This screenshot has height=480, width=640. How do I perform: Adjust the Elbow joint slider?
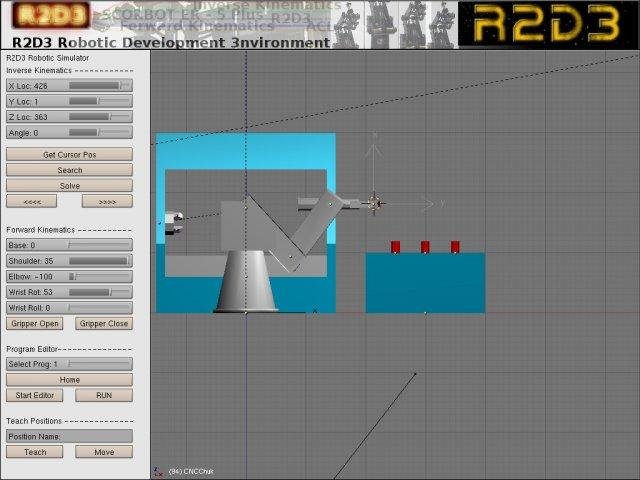69,277
